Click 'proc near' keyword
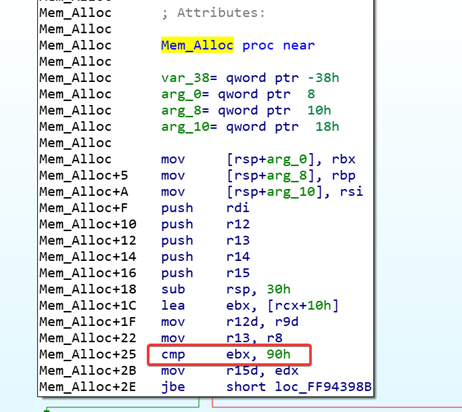Viewport: 462px width, 412px height. [x=278, y=45]
